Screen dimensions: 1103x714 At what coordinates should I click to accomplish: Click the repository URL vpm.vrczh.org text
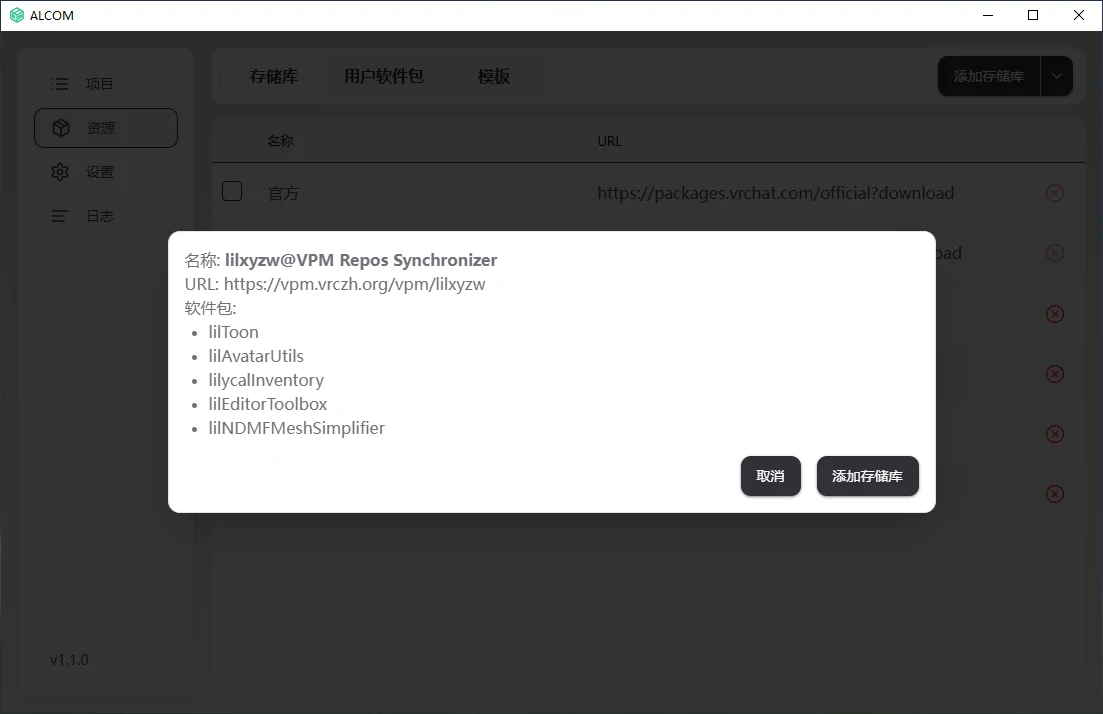coord(355,284)
